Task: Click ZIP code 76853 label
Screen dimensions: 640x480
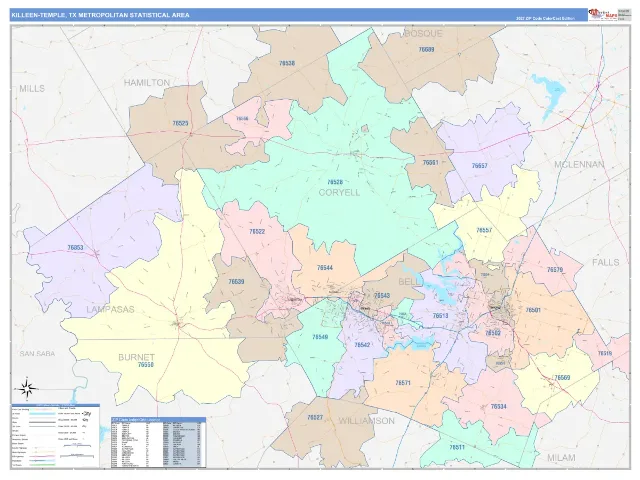Action: 75,248
